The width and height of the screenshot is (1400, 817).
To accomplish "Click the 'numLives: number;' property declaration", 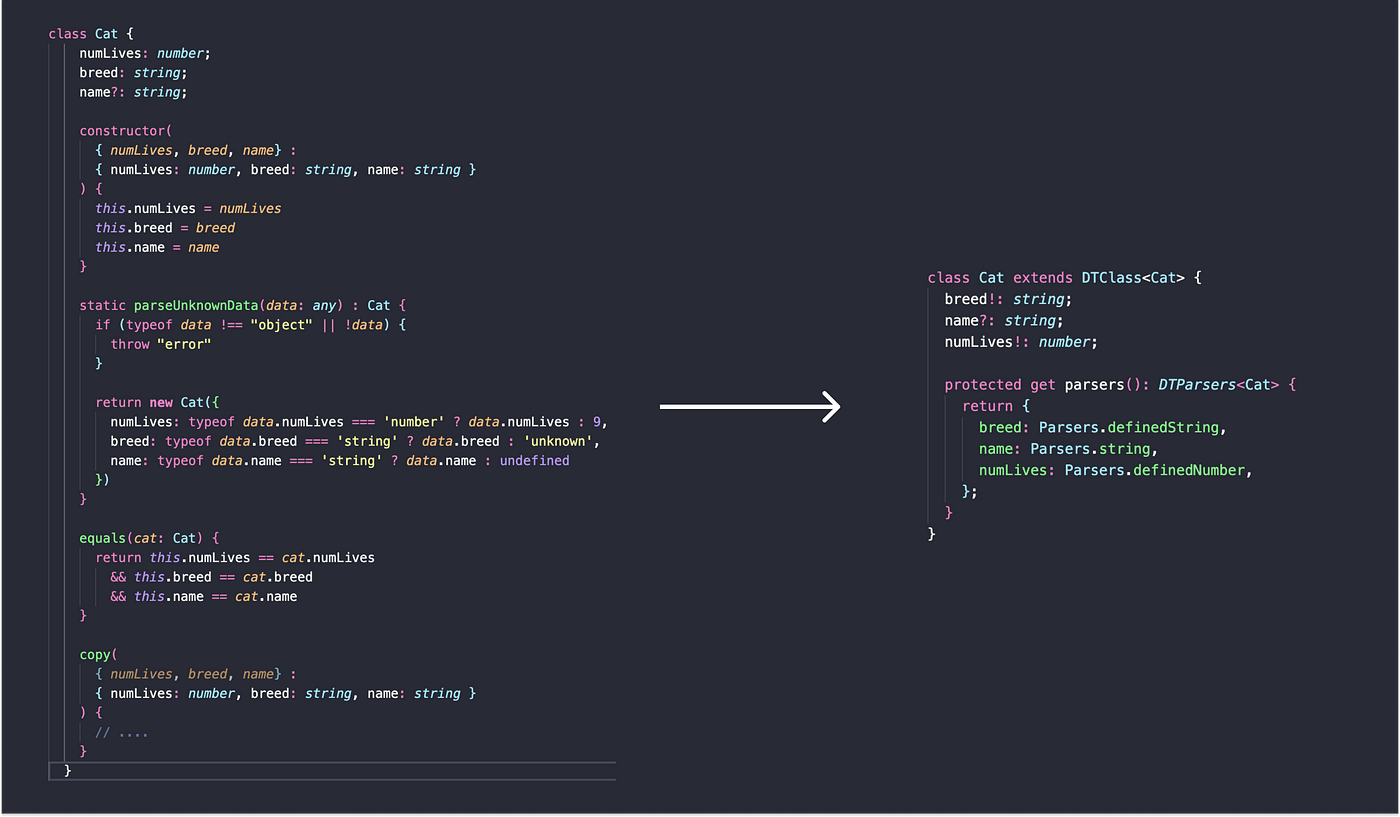I will coord(145,53).
